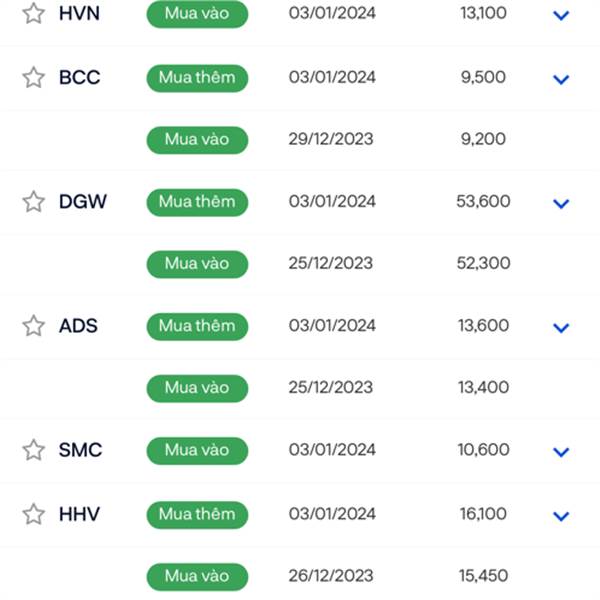Open the SMC stock ticker
The image size is (600, 600).
(x=80, y=450)
